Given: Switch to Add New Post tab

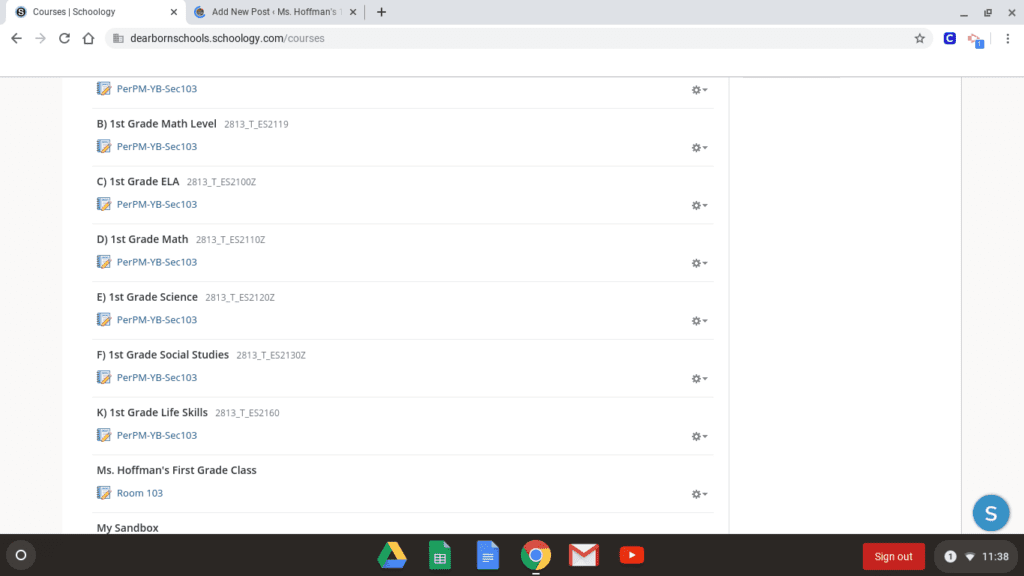Looking at the screenshot, I should pos(274,12).
